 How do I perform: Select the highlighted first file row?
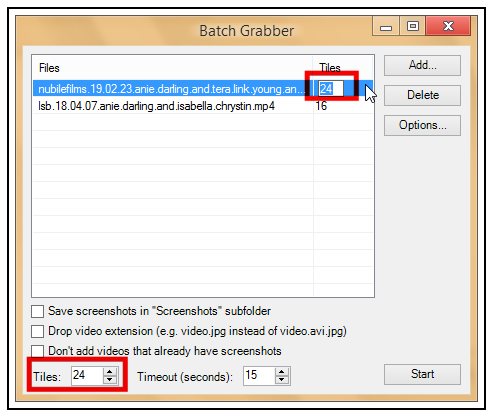tap(203, 89)
